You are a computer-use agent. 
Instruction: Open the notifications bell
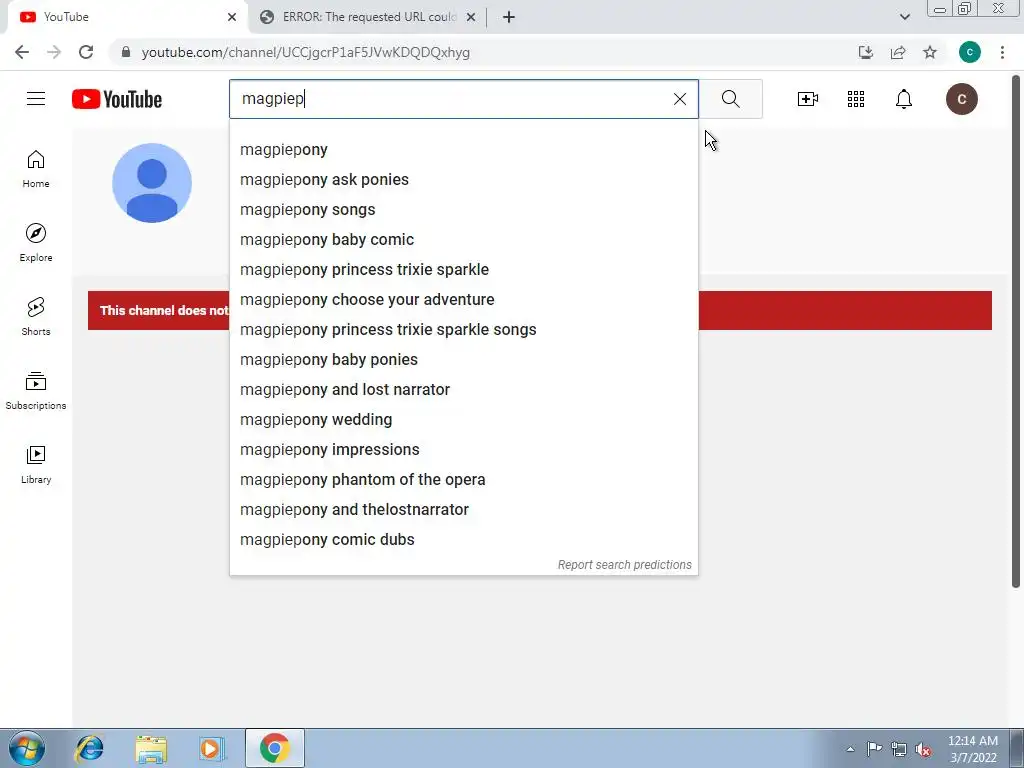[x=904, y=99]
